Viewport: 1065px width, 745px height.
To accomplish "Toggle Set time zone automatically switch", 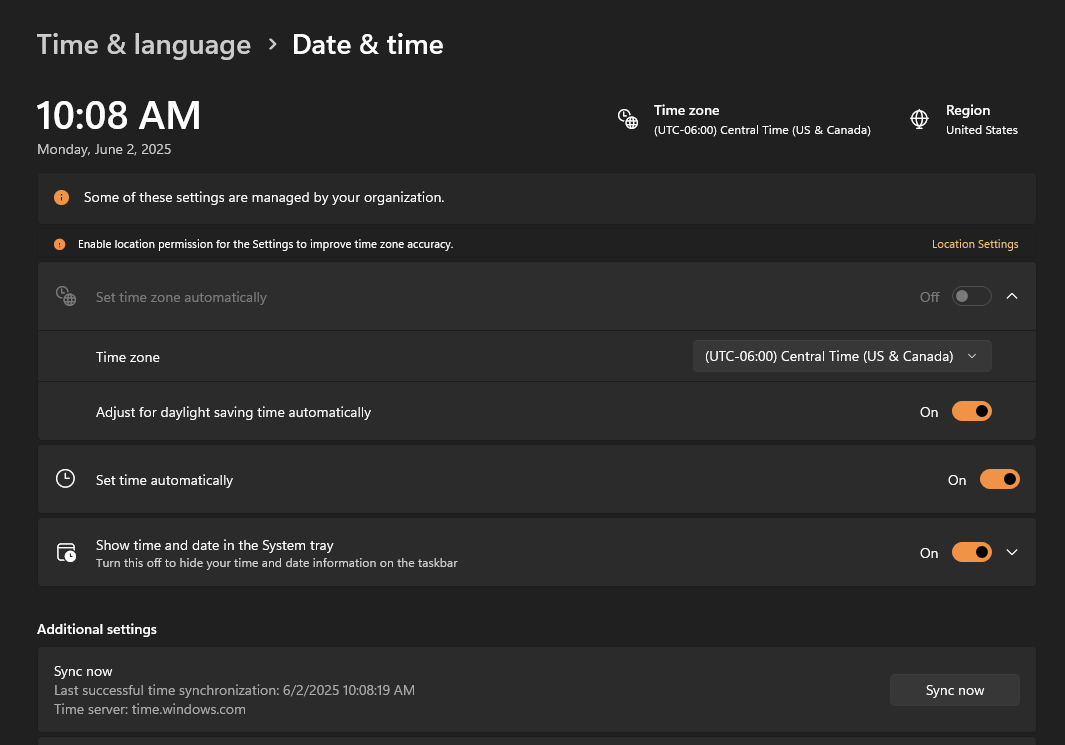I will coord(971,296).
